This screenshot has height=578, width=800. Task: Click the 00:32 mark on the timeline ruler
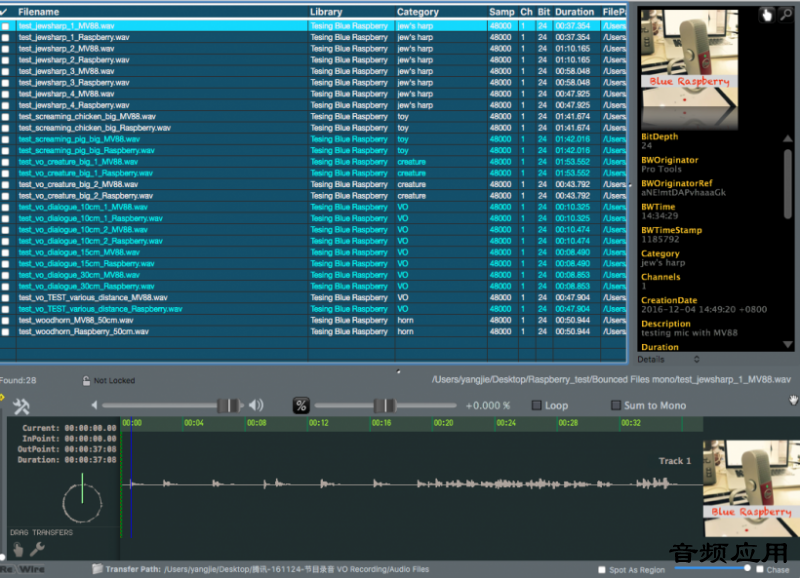(631, 423)
